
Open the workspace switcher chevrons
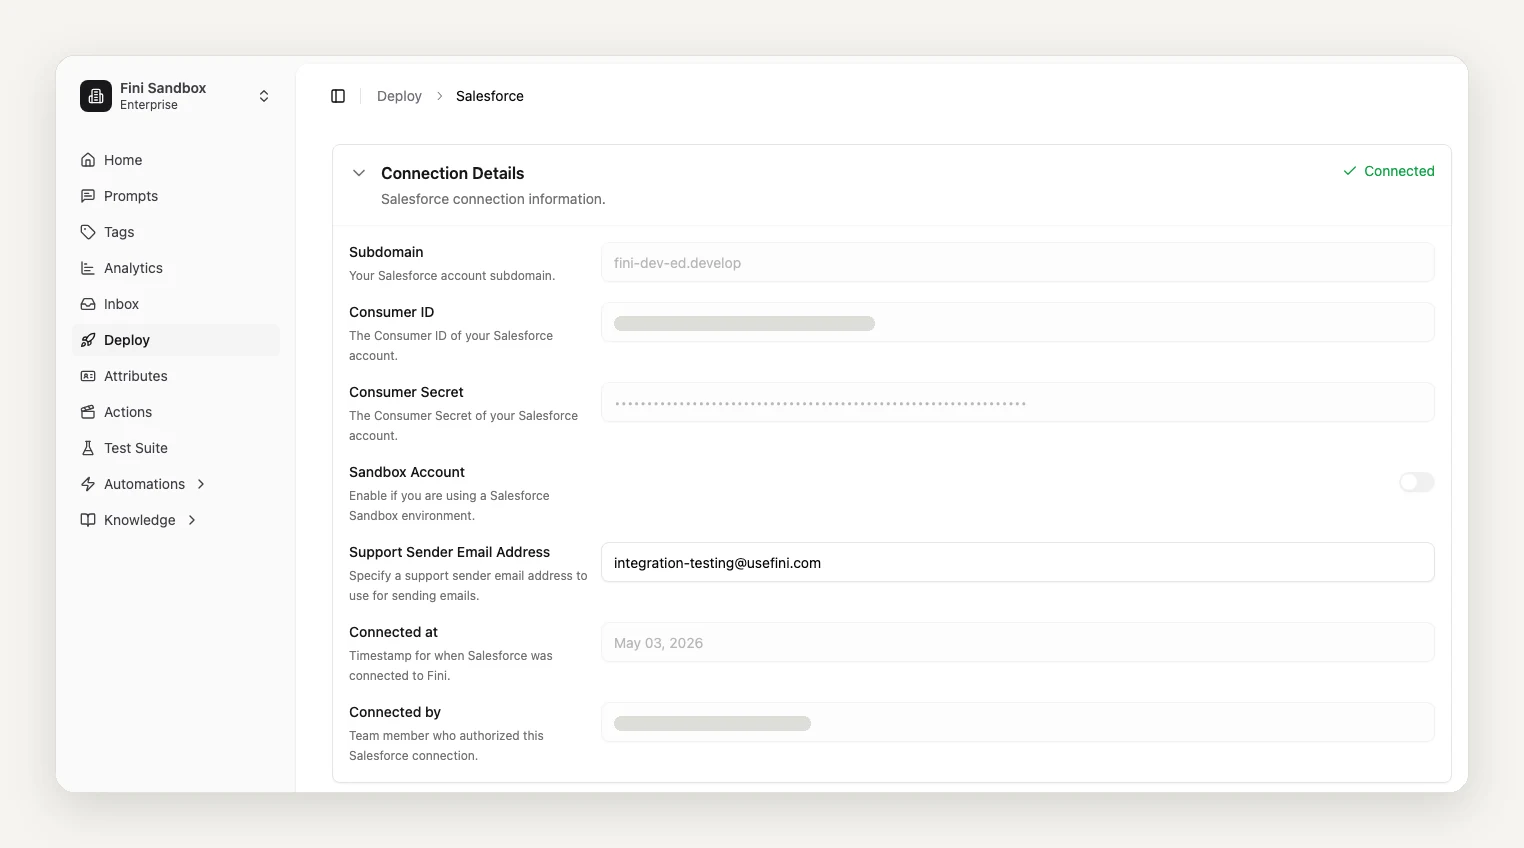pos(264,96)
